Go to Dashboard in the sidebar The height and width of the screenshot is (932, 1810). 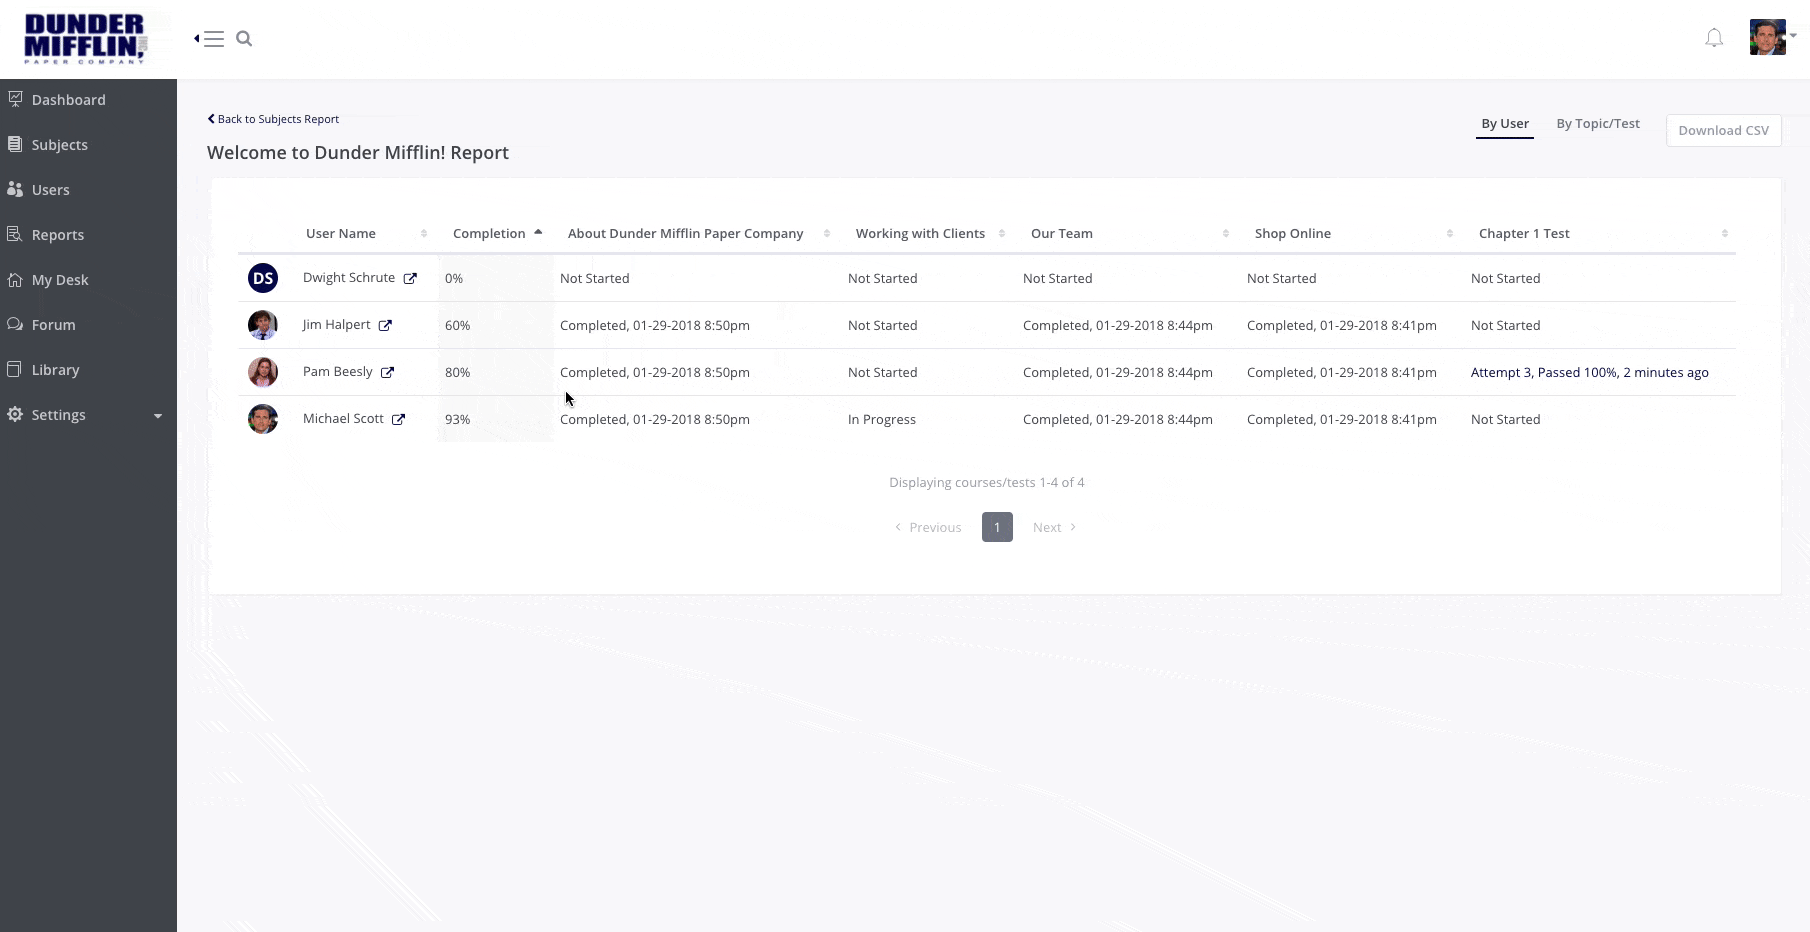(x=68, y=100)
